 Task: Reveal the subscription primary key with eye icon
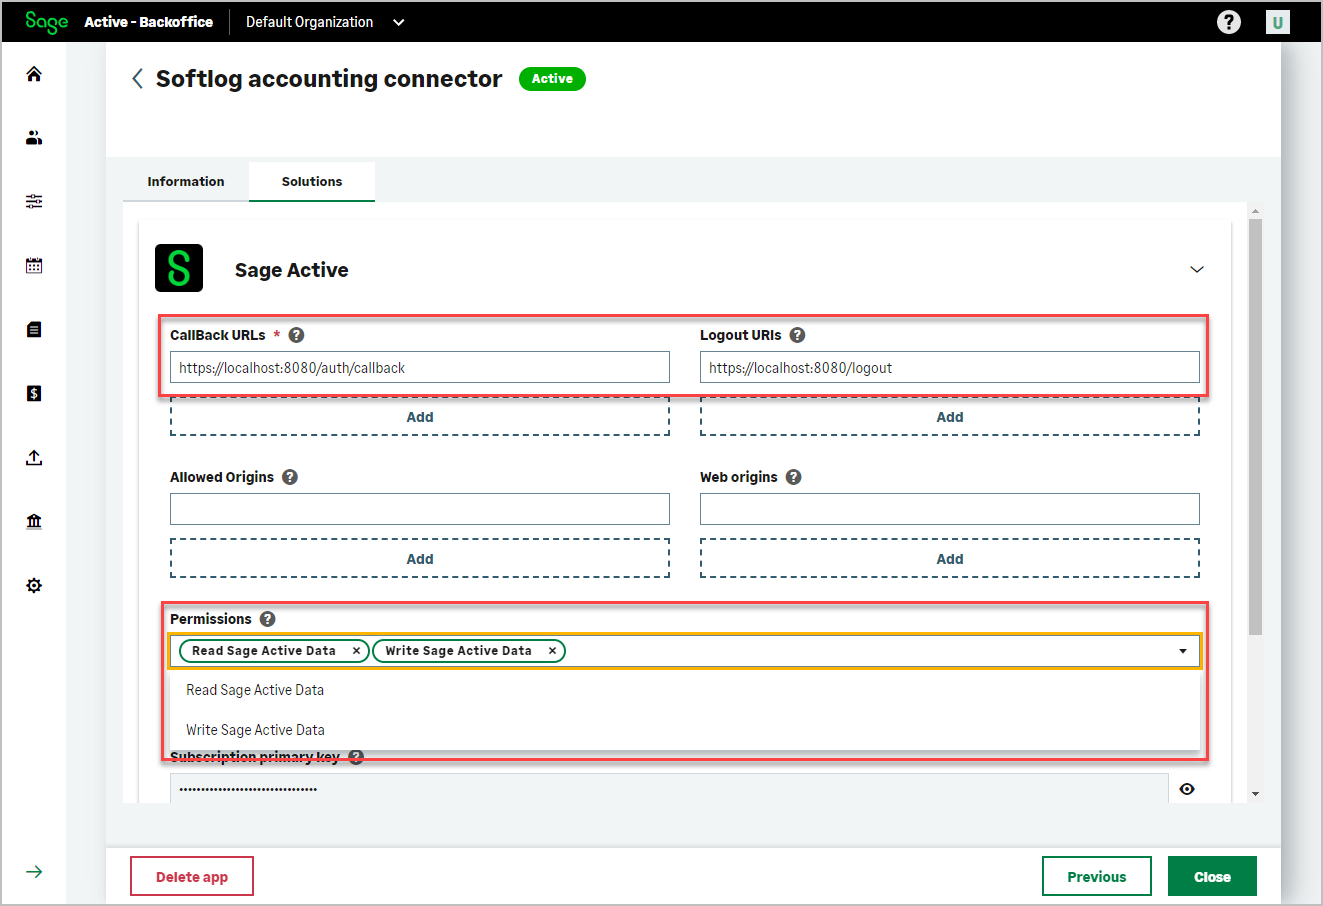[x=1187, y=789]
